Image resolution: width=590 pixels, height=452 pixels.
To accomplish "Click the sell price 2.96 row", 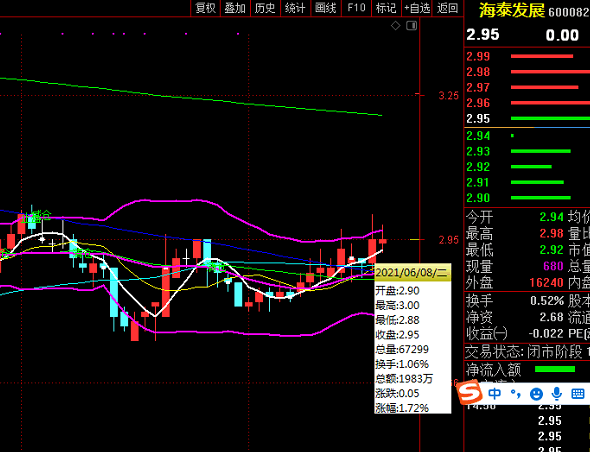I will pyautogui.click(x=528, y=103).
